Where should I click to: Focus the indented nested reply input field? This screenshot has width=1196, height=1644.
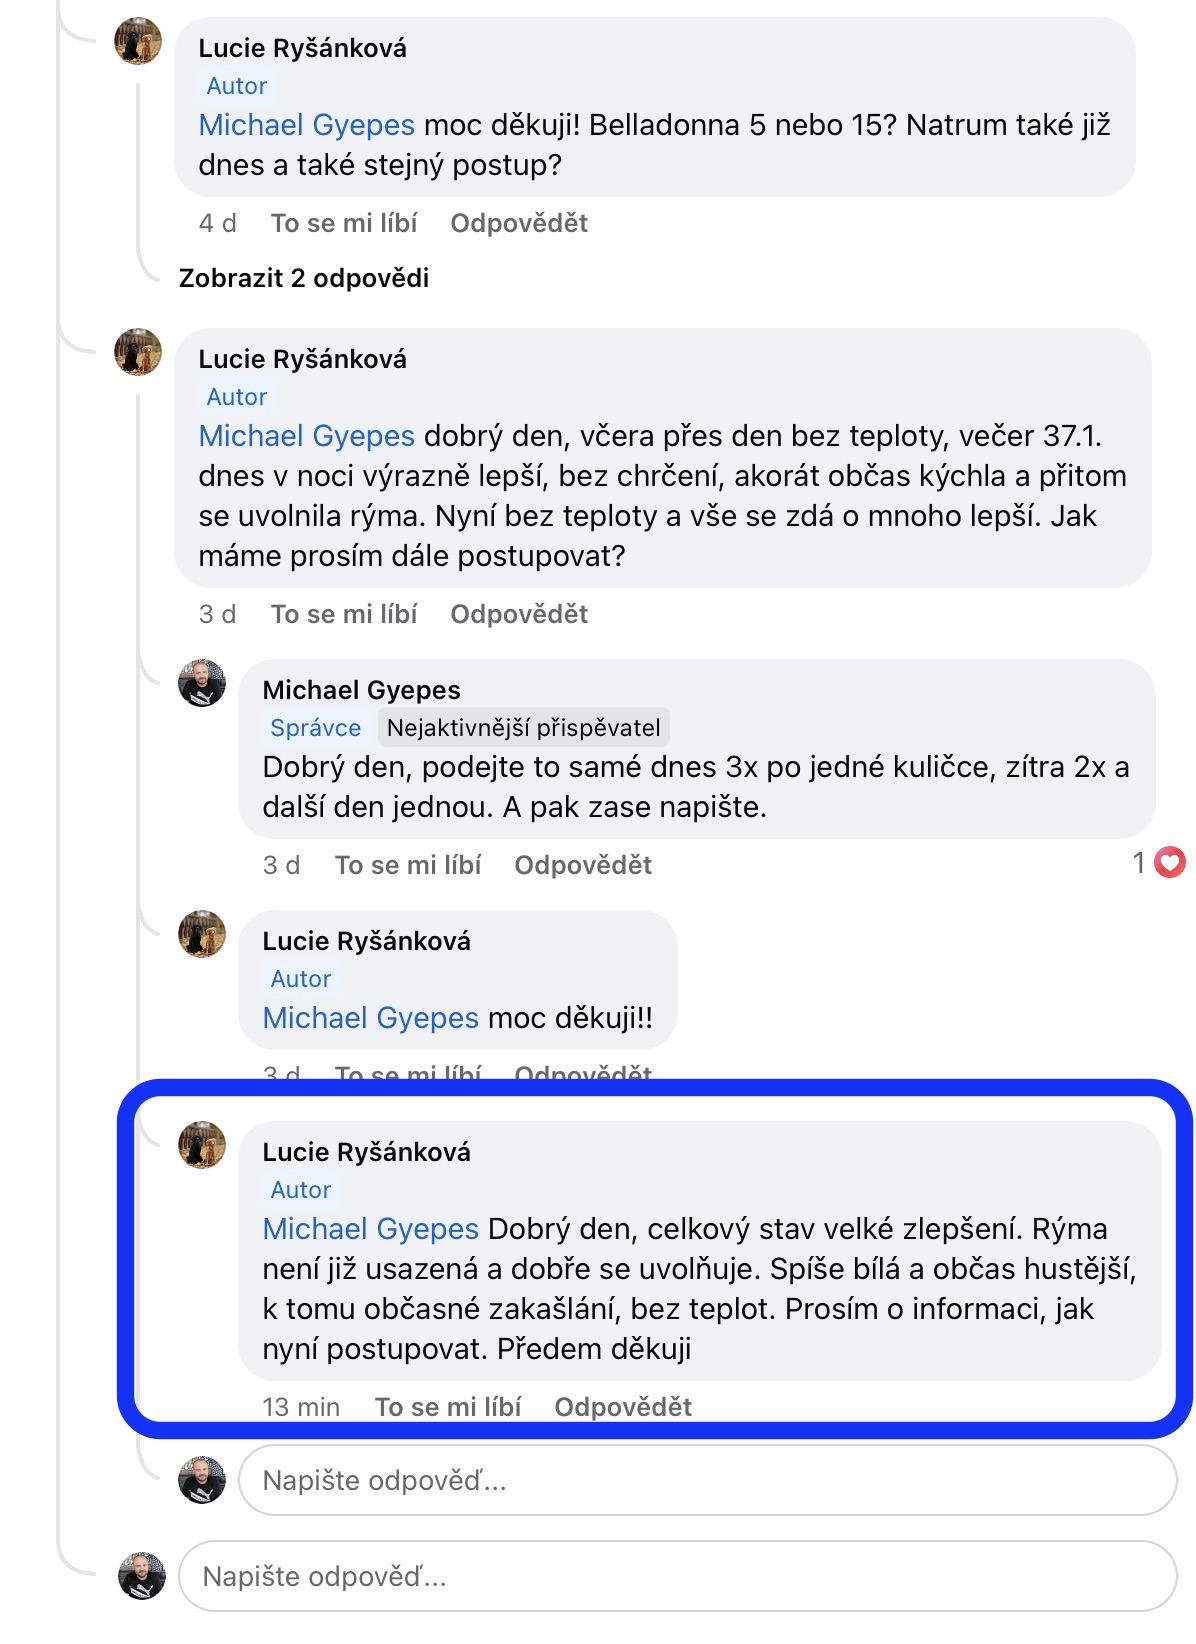click(x=706, y=1480)
